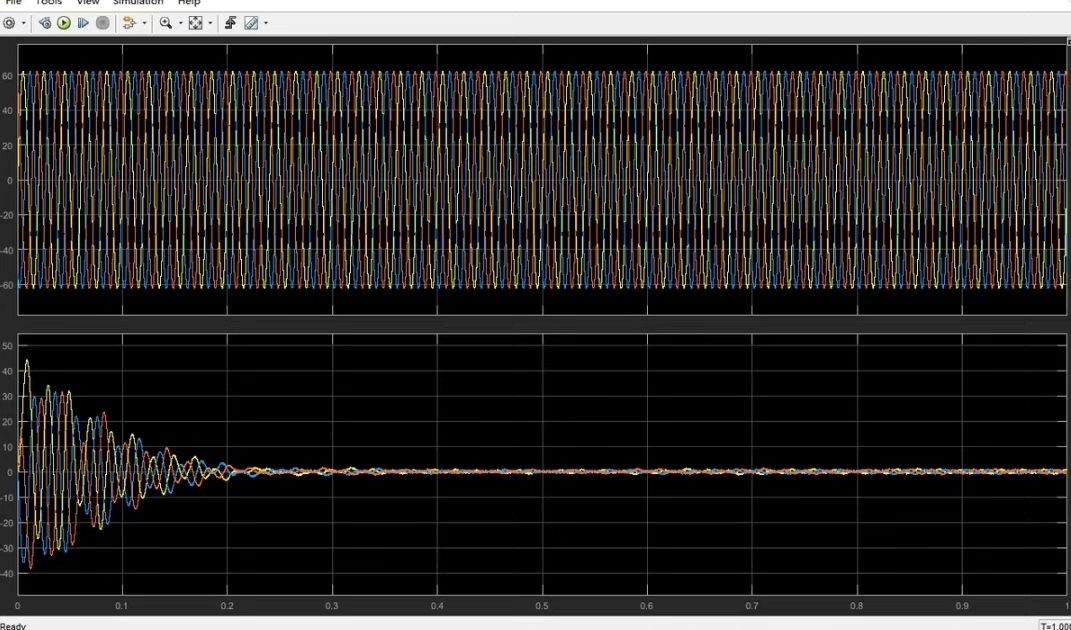Click the 0.9 label on time axis
1071x630 pixels.
[x=962, y=605]
